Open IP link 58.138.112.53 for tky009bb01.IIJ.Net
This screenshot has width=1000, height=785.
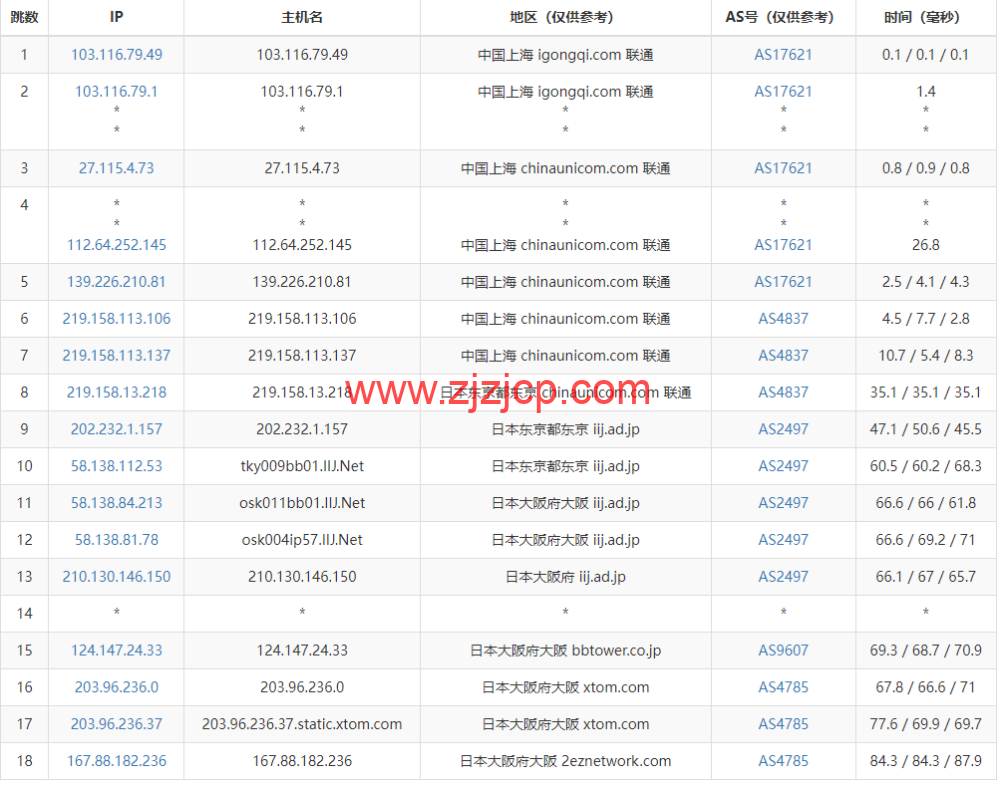(x=116, y=466)
